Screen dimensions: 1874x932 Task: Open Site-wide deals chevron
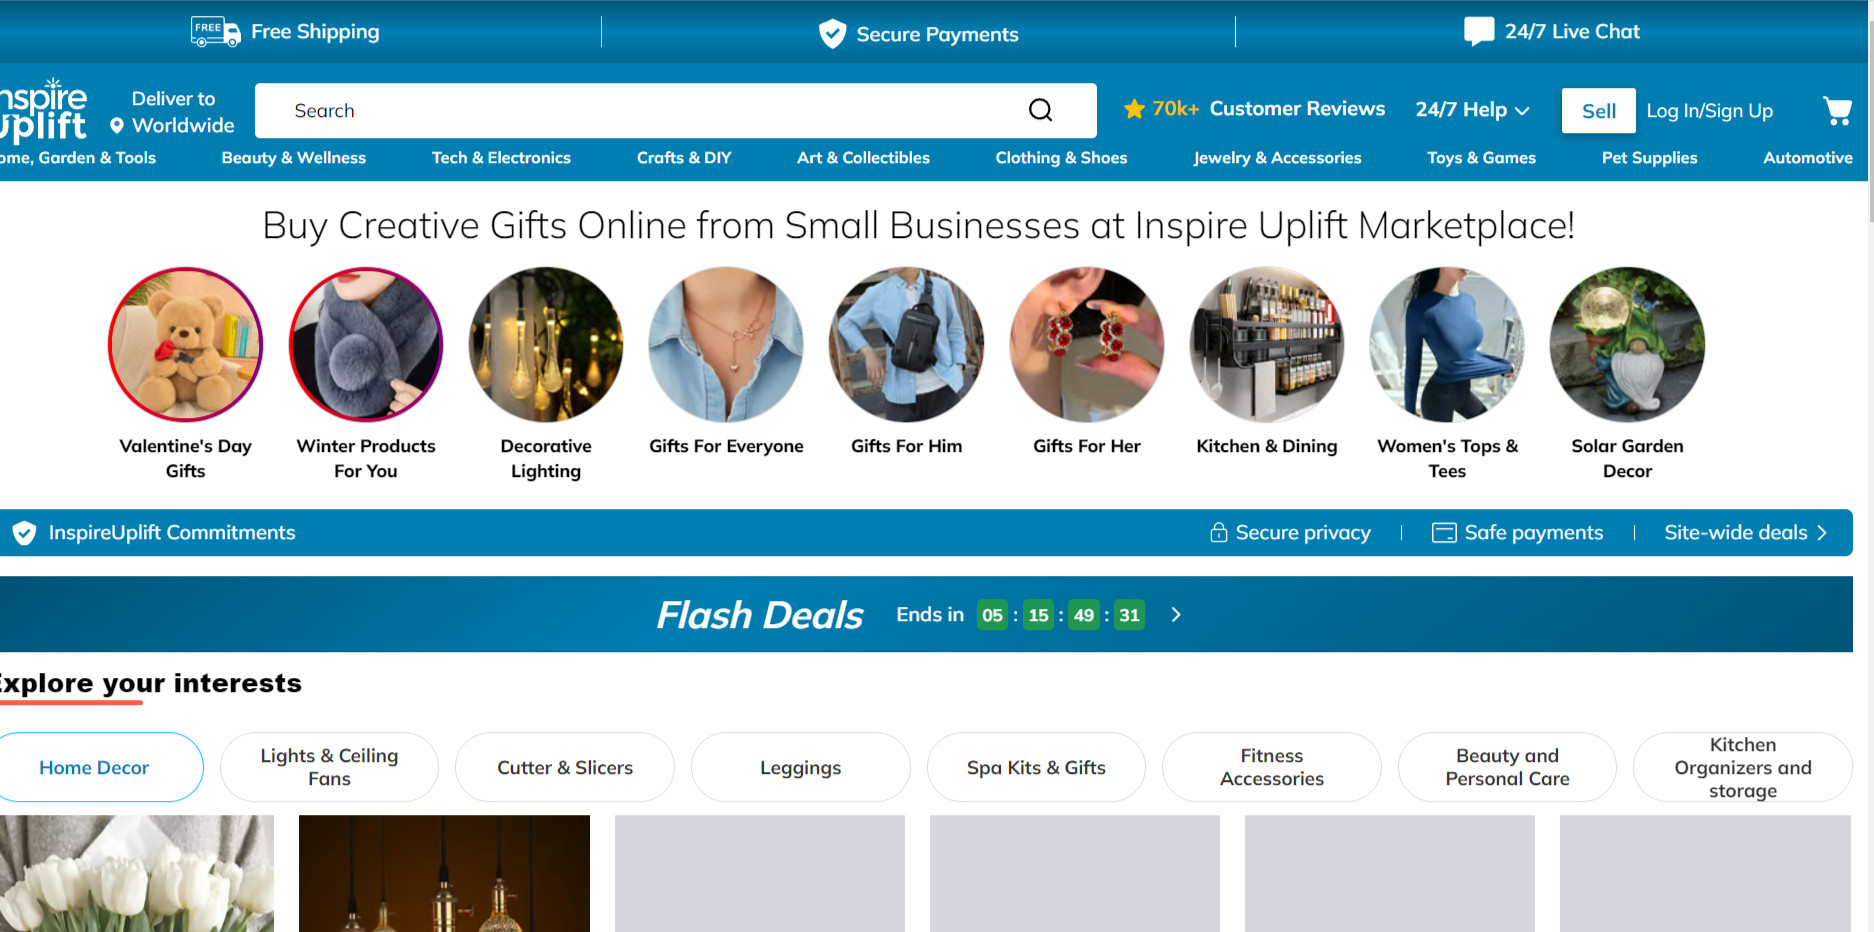pos(1822,533)
